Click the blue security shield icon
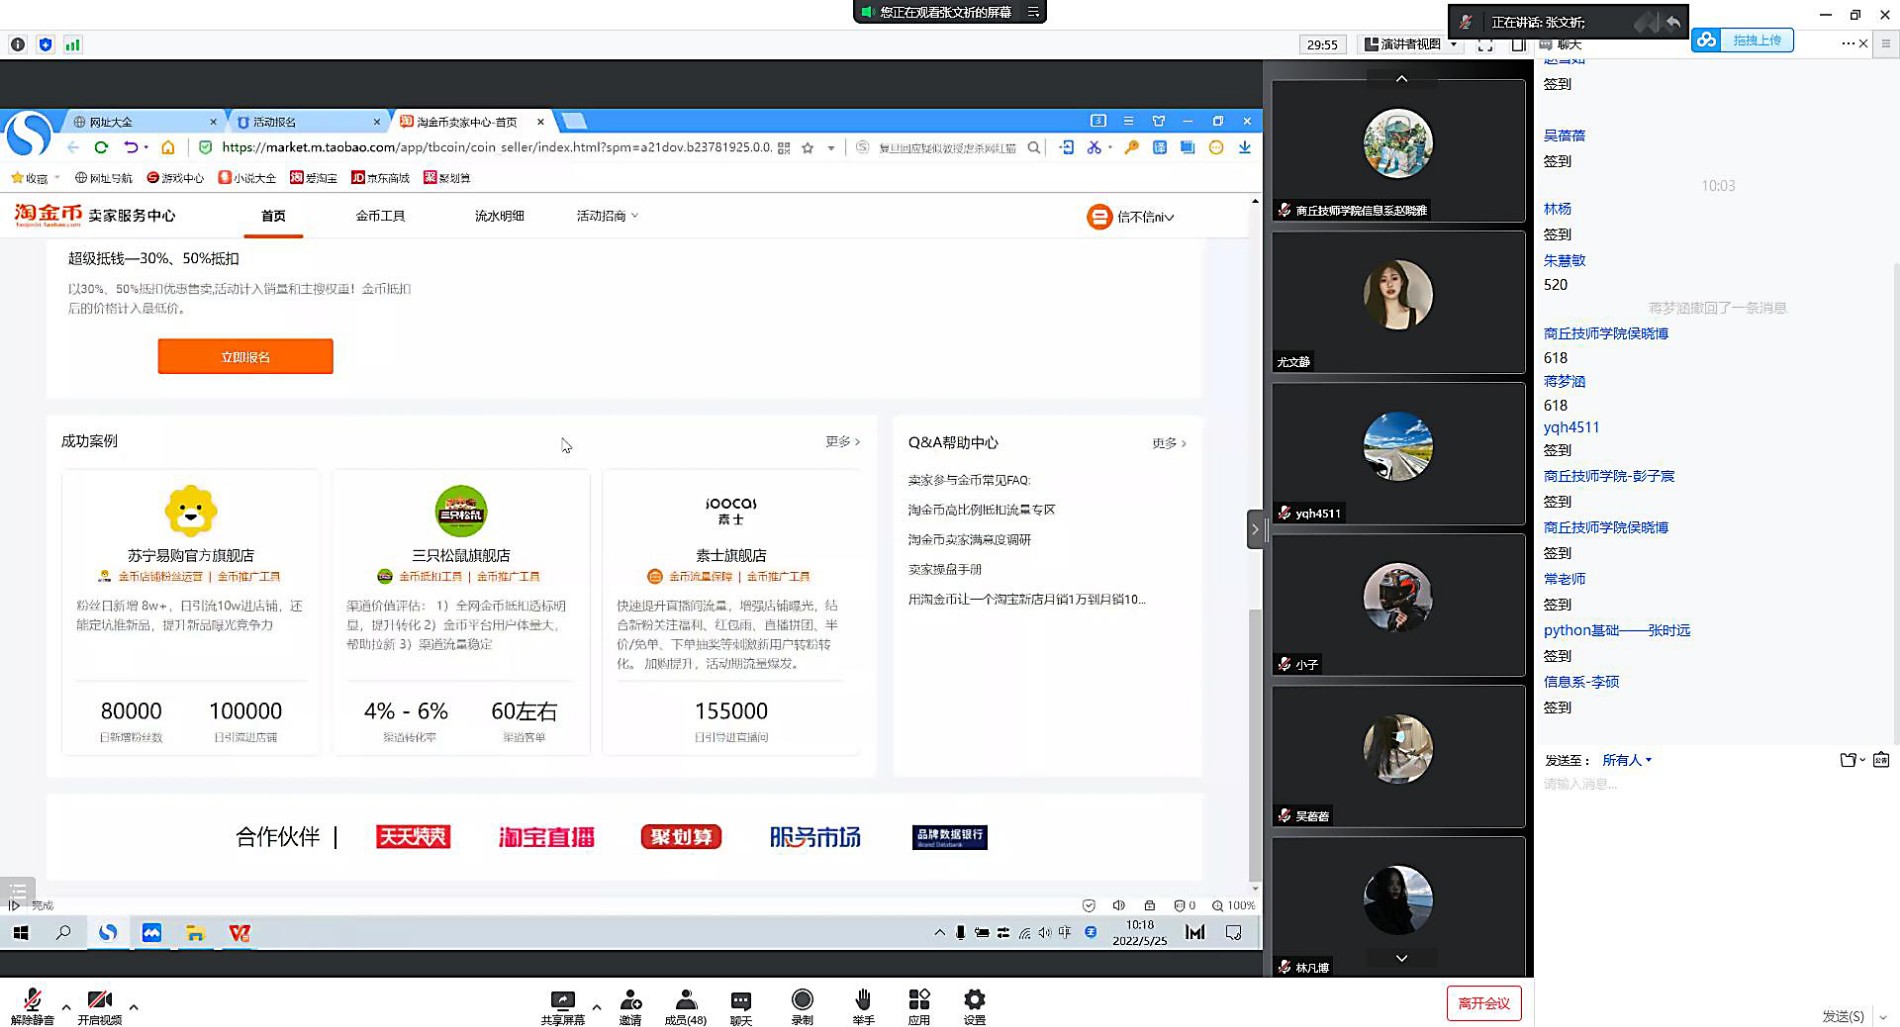The width and height of the screenshot is (1900, 1027). click(45, 44)
